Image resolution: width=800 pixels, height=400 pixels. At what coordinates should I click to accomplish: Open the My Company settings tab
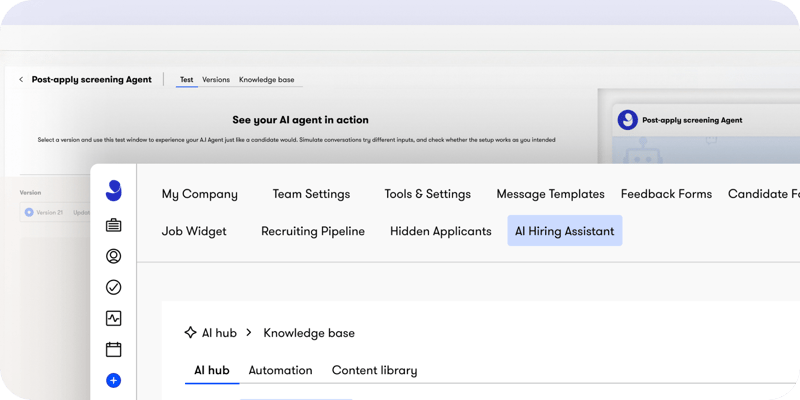coord(199,194)
